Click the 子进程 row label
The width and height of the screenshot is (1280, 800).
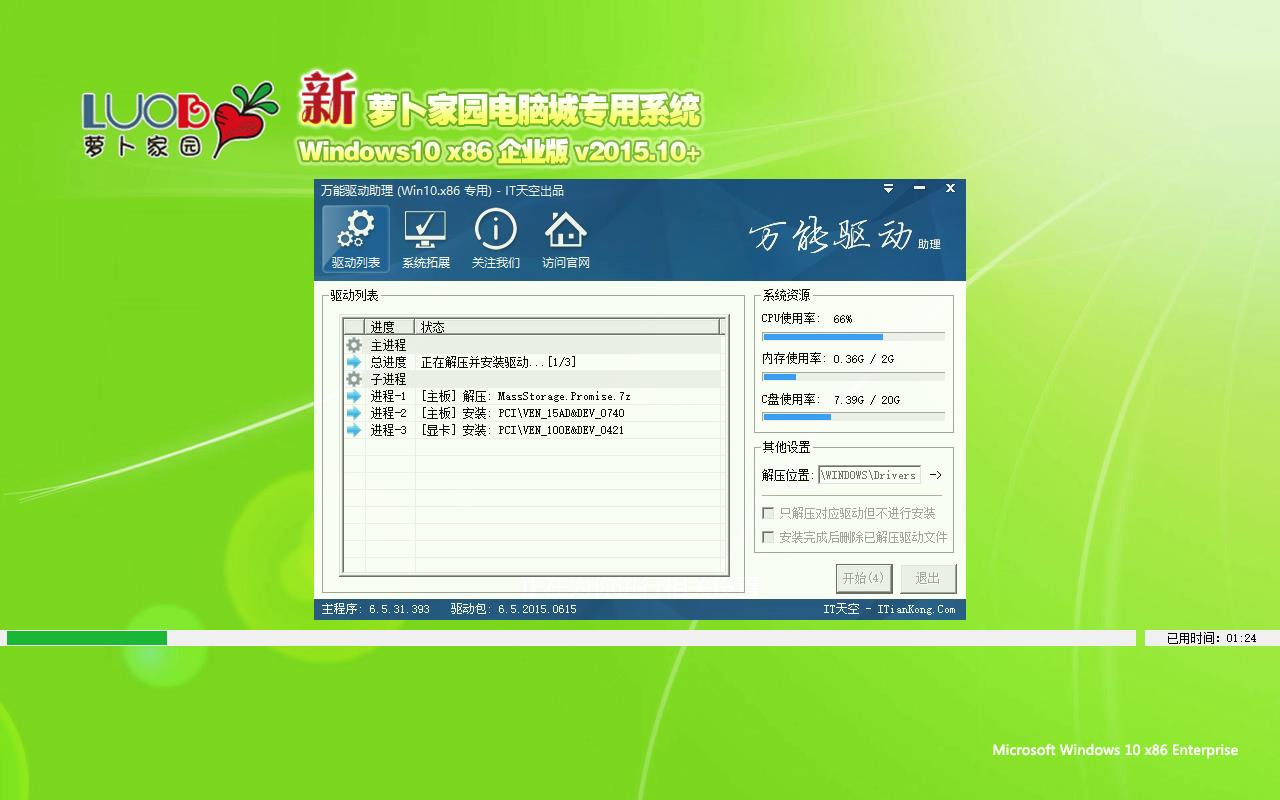[388, 379]
